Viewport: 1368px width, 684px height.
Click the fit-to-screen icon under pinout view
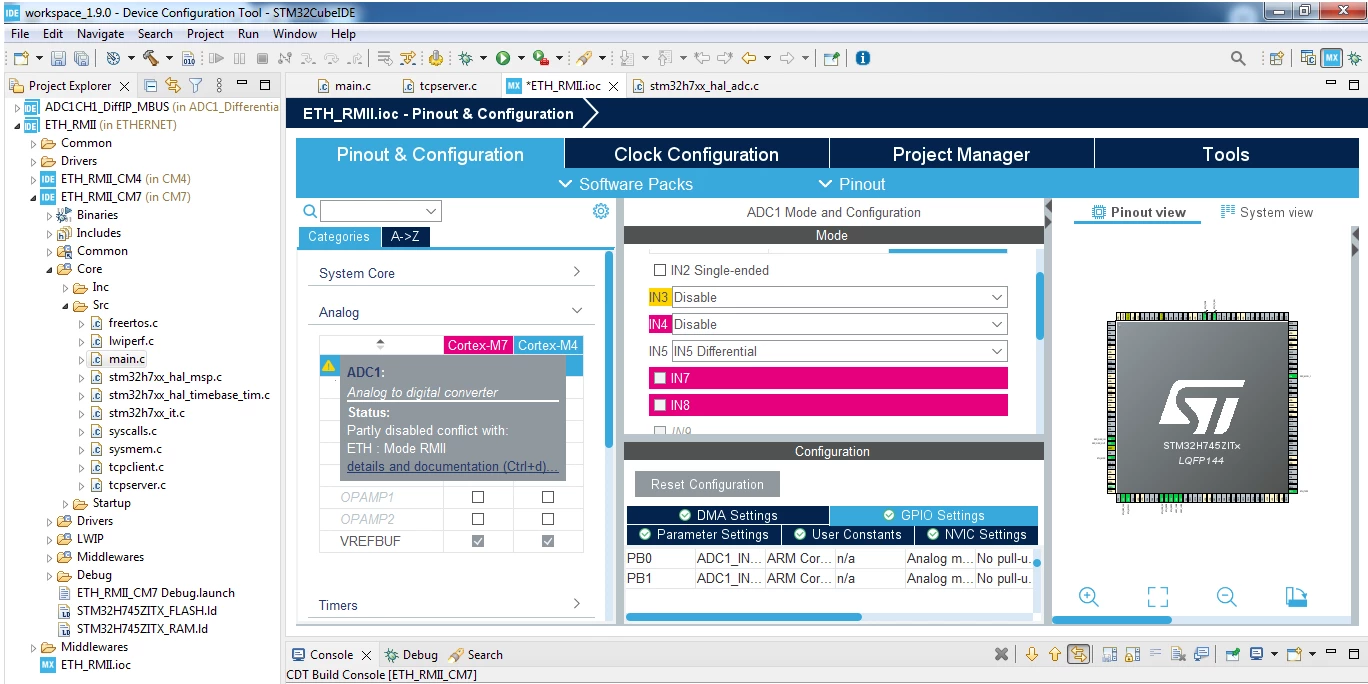(1158, 597)
